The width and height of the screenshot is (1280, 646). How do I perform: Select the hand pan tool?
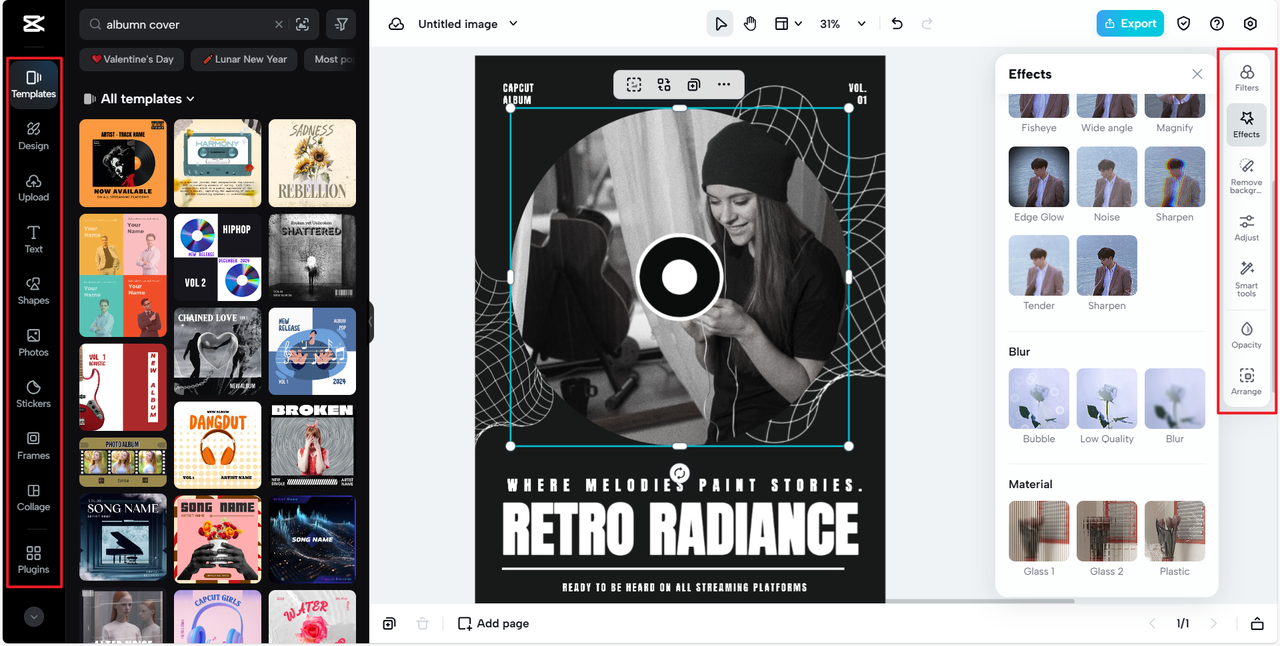click(750, 24)
